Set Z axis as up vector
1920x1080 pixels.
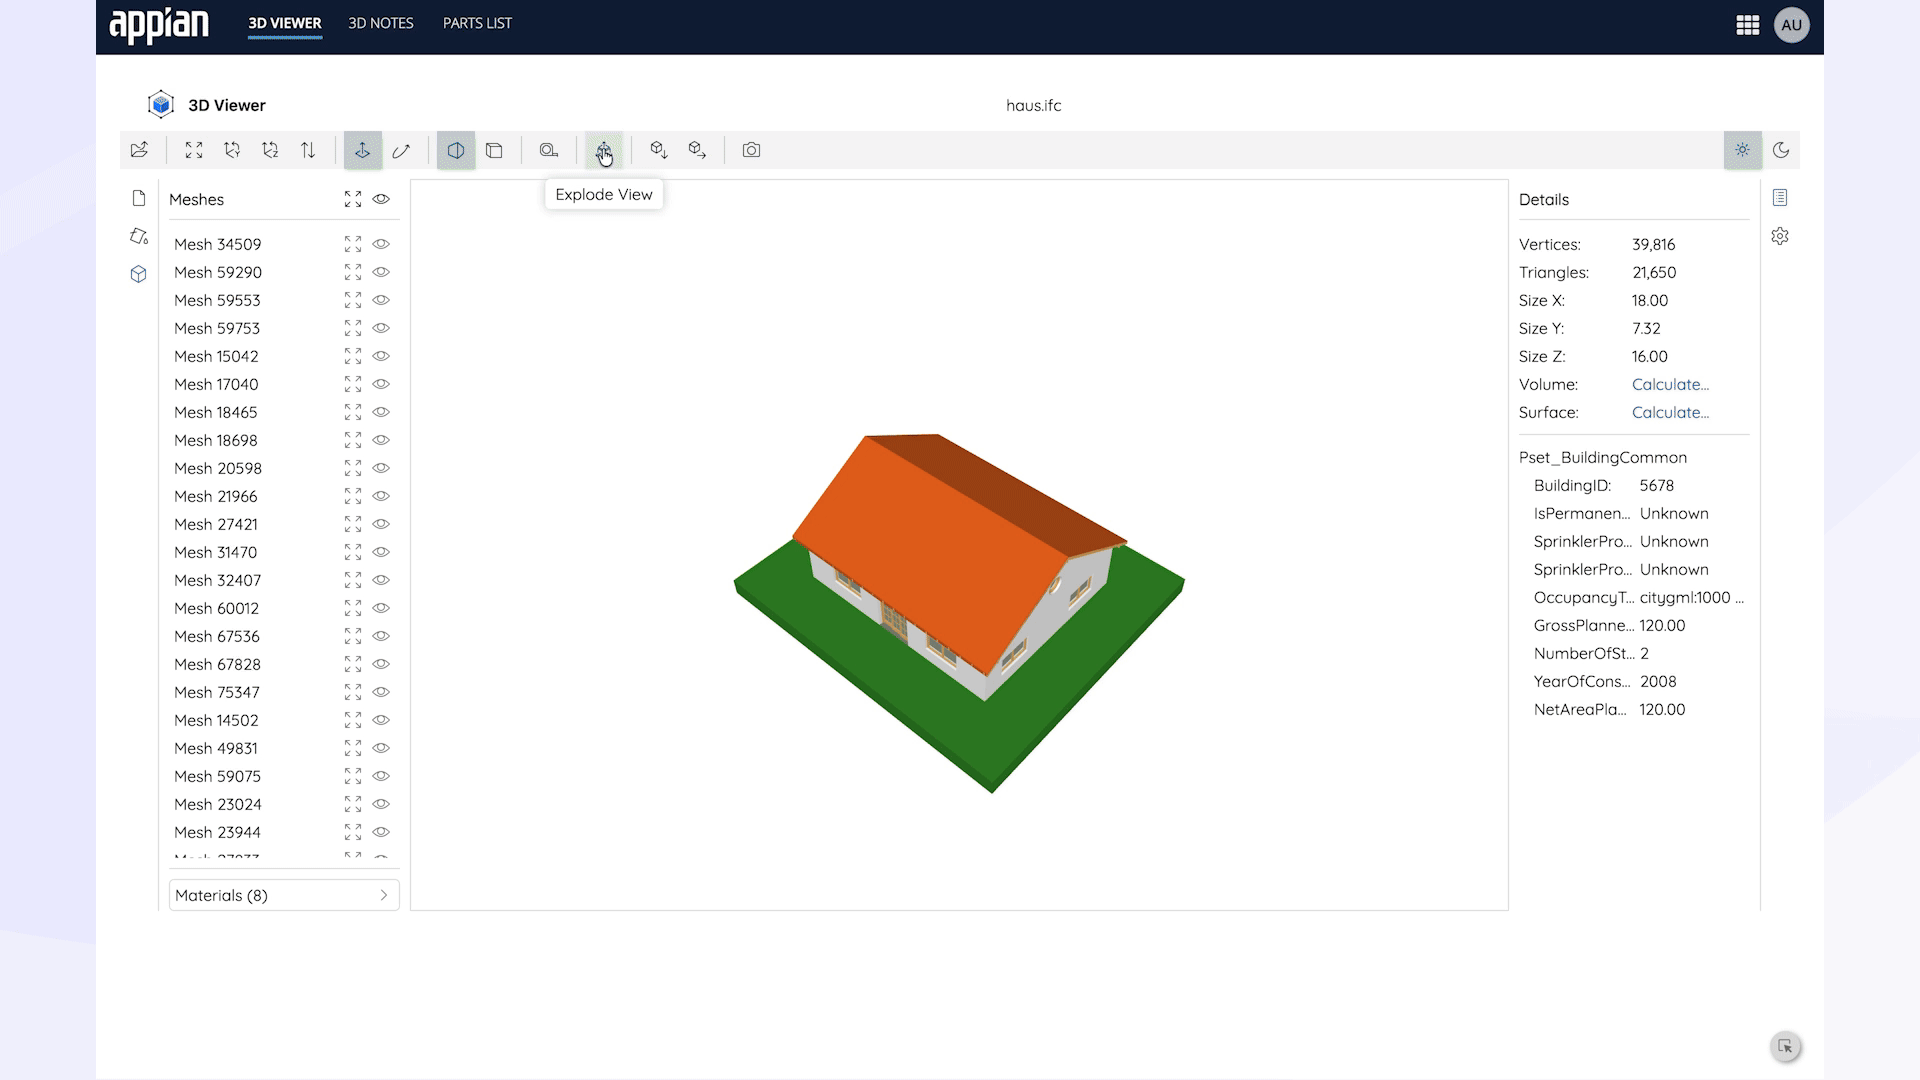[270, 150]
